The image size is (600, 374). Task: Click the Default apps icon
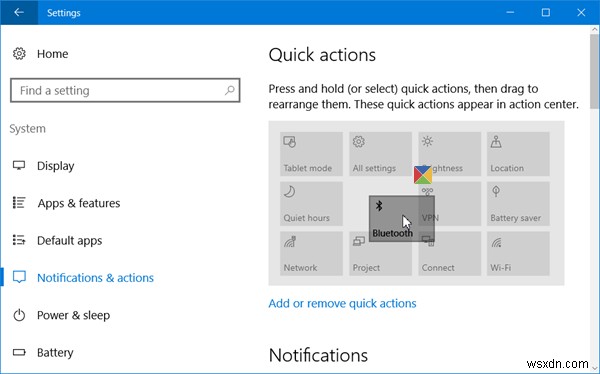pos(19,240)
